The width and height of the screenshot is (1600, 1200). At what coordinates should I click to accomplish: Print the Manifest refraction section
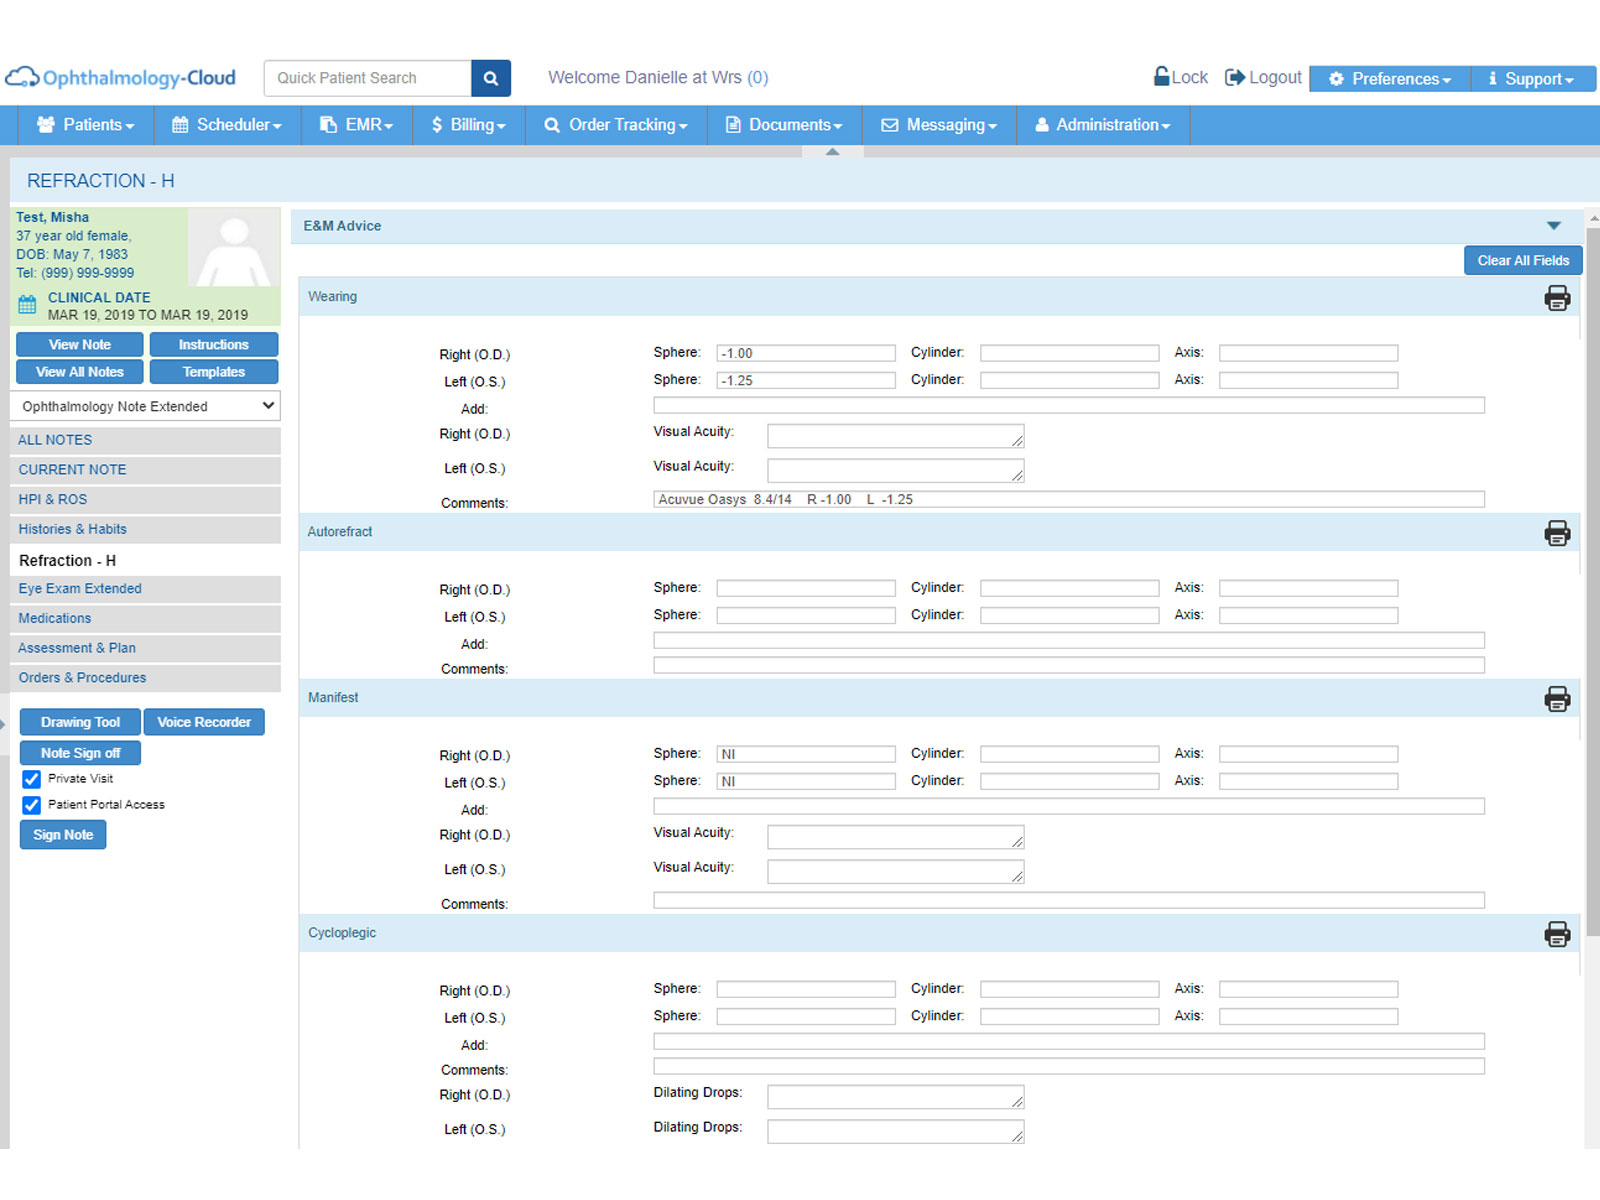pyautogui.click(x=1556, y=699)
